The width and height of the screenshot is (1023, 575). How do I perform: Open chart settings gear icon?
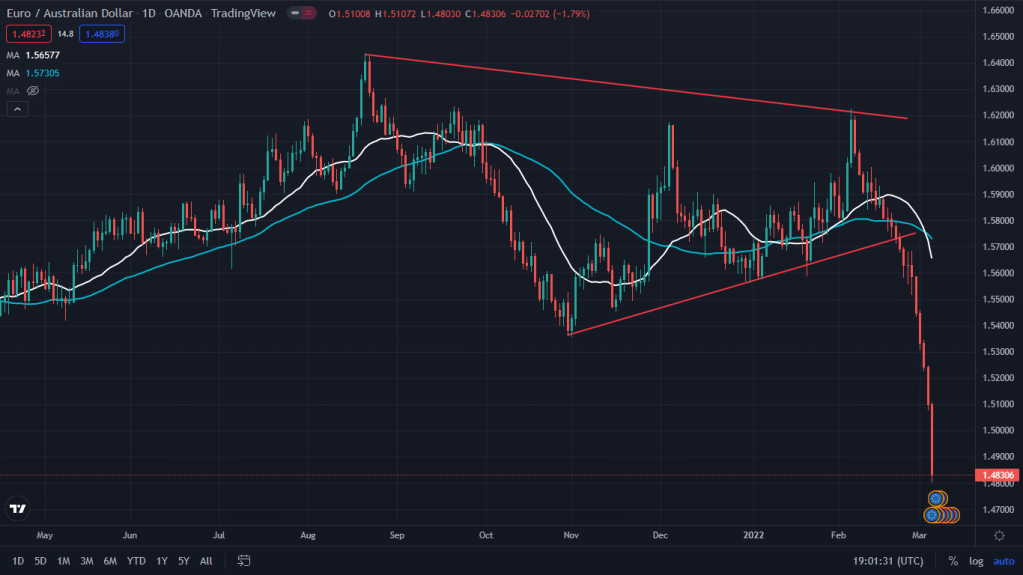coord(998,536)
